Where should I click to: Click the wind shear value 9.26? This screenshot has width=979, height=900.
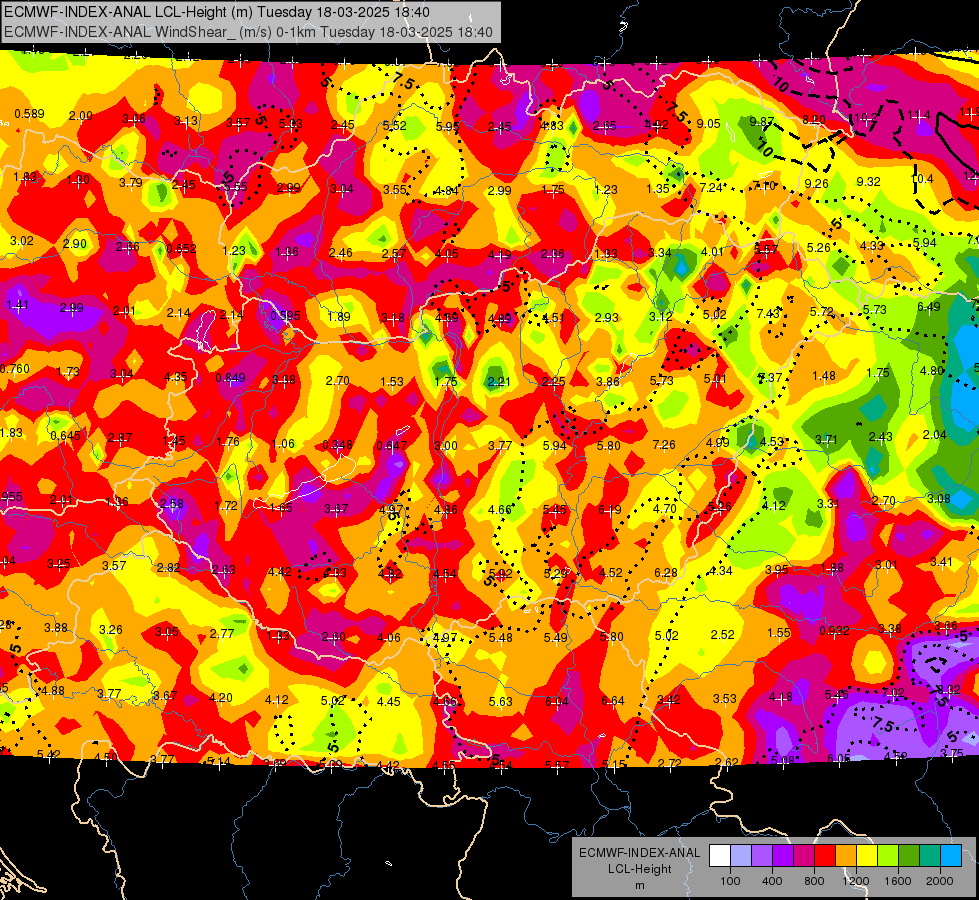[817, 183]
